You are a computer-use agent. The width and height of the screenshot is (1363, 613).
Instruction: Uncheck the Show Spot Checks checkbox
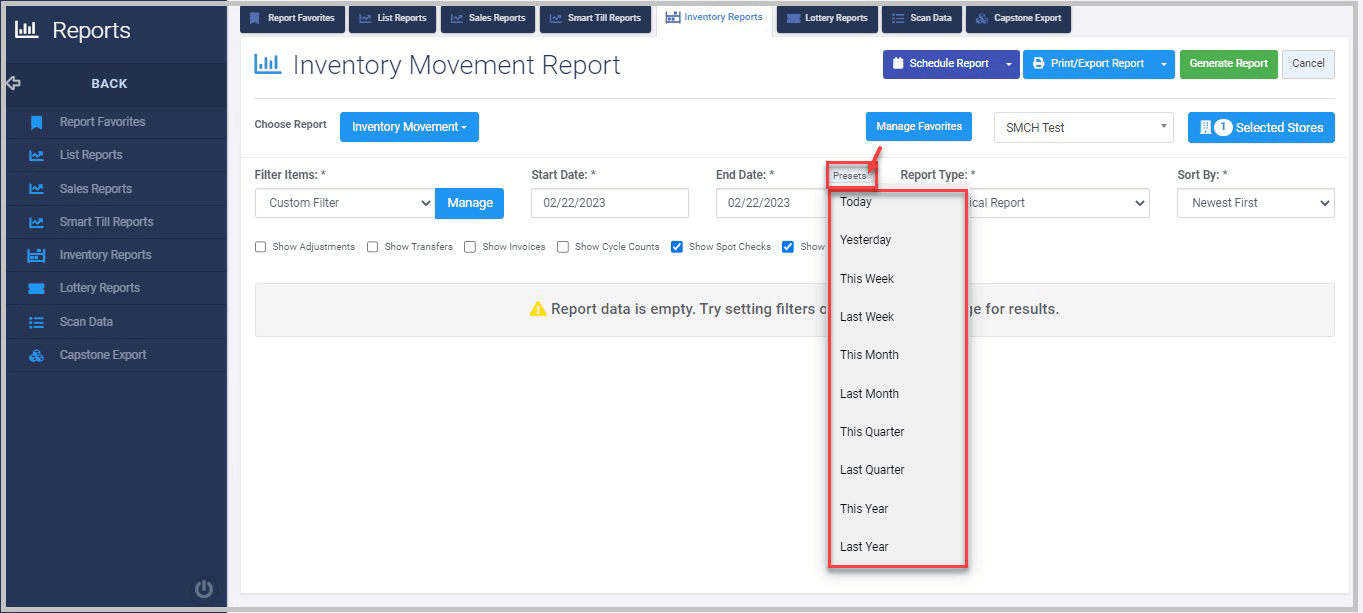coord(677,246)
